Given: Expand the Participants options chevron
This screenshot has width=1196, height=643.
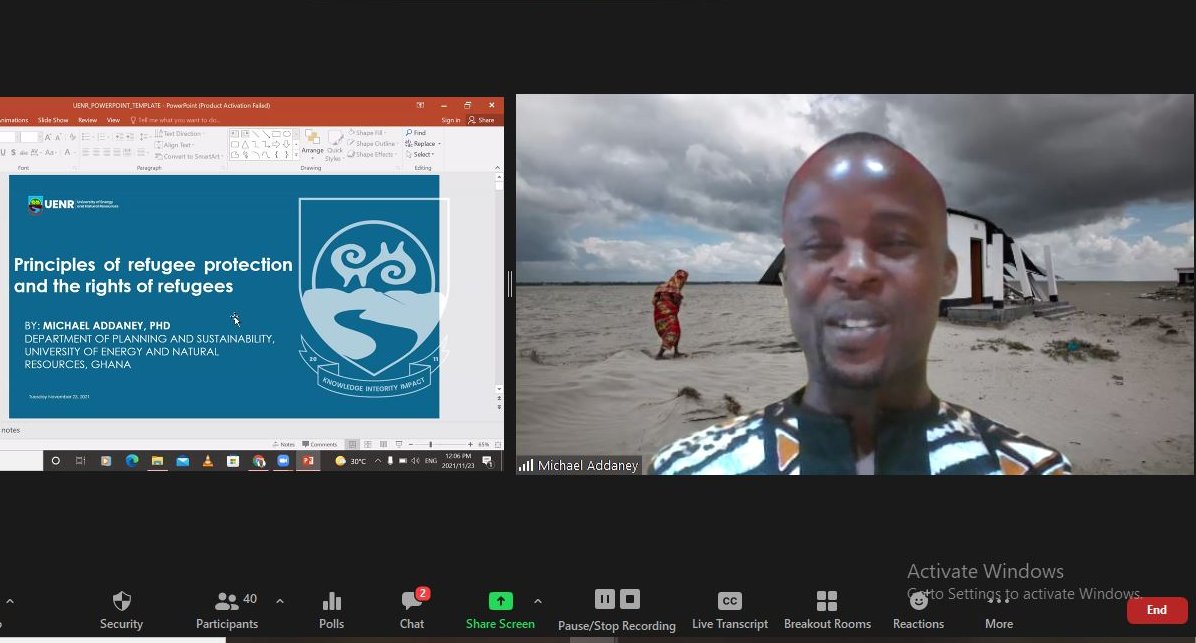Looking at the screenshot, I should click(x=280, y=601).
